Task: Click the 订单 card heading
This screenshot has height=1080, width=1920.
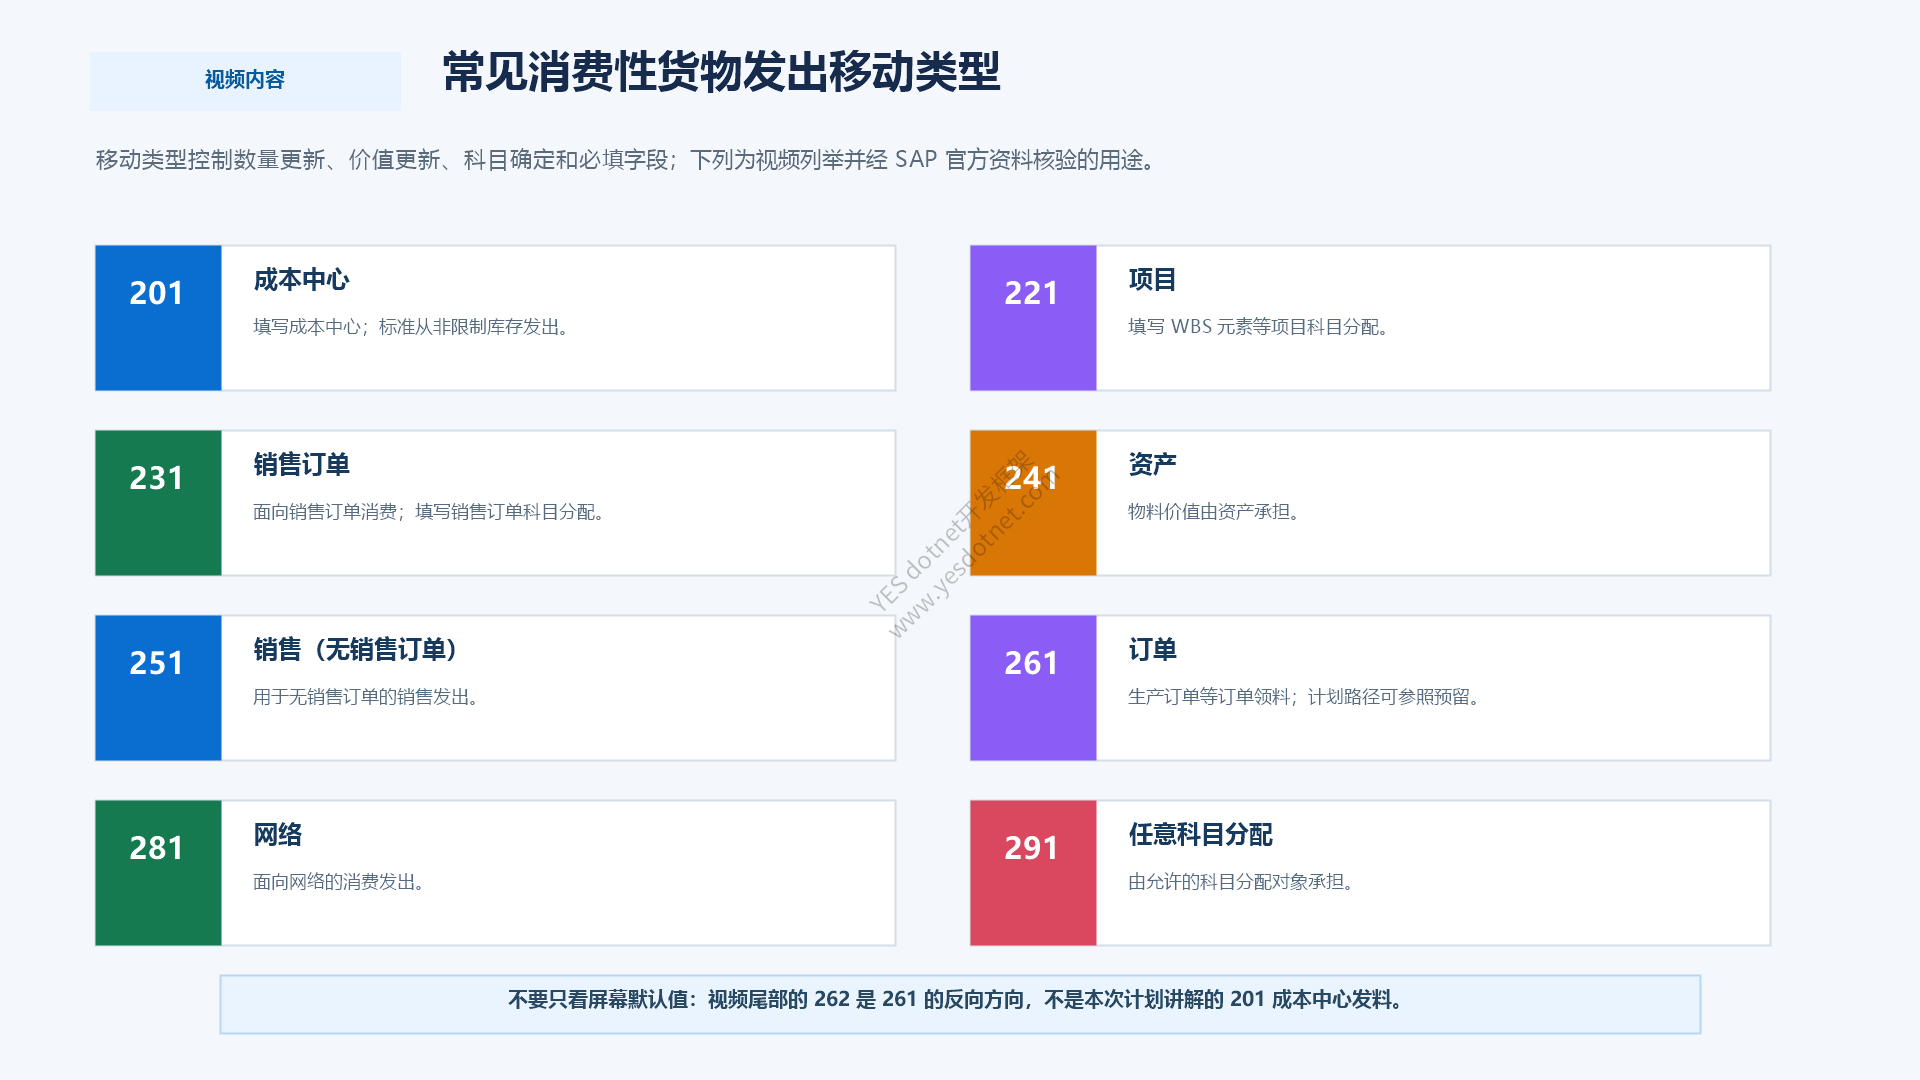Action: (1152, 650)
